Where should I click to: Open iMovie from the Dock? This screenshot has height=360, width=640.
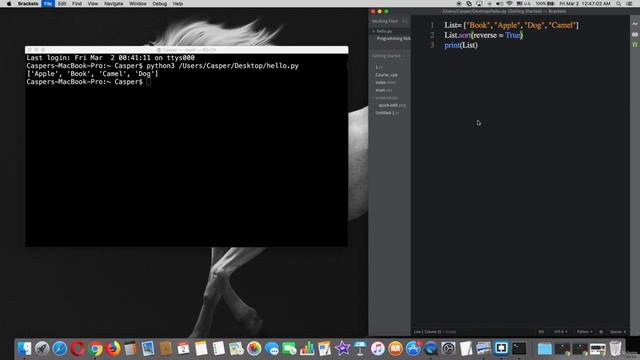pos(342,349)
